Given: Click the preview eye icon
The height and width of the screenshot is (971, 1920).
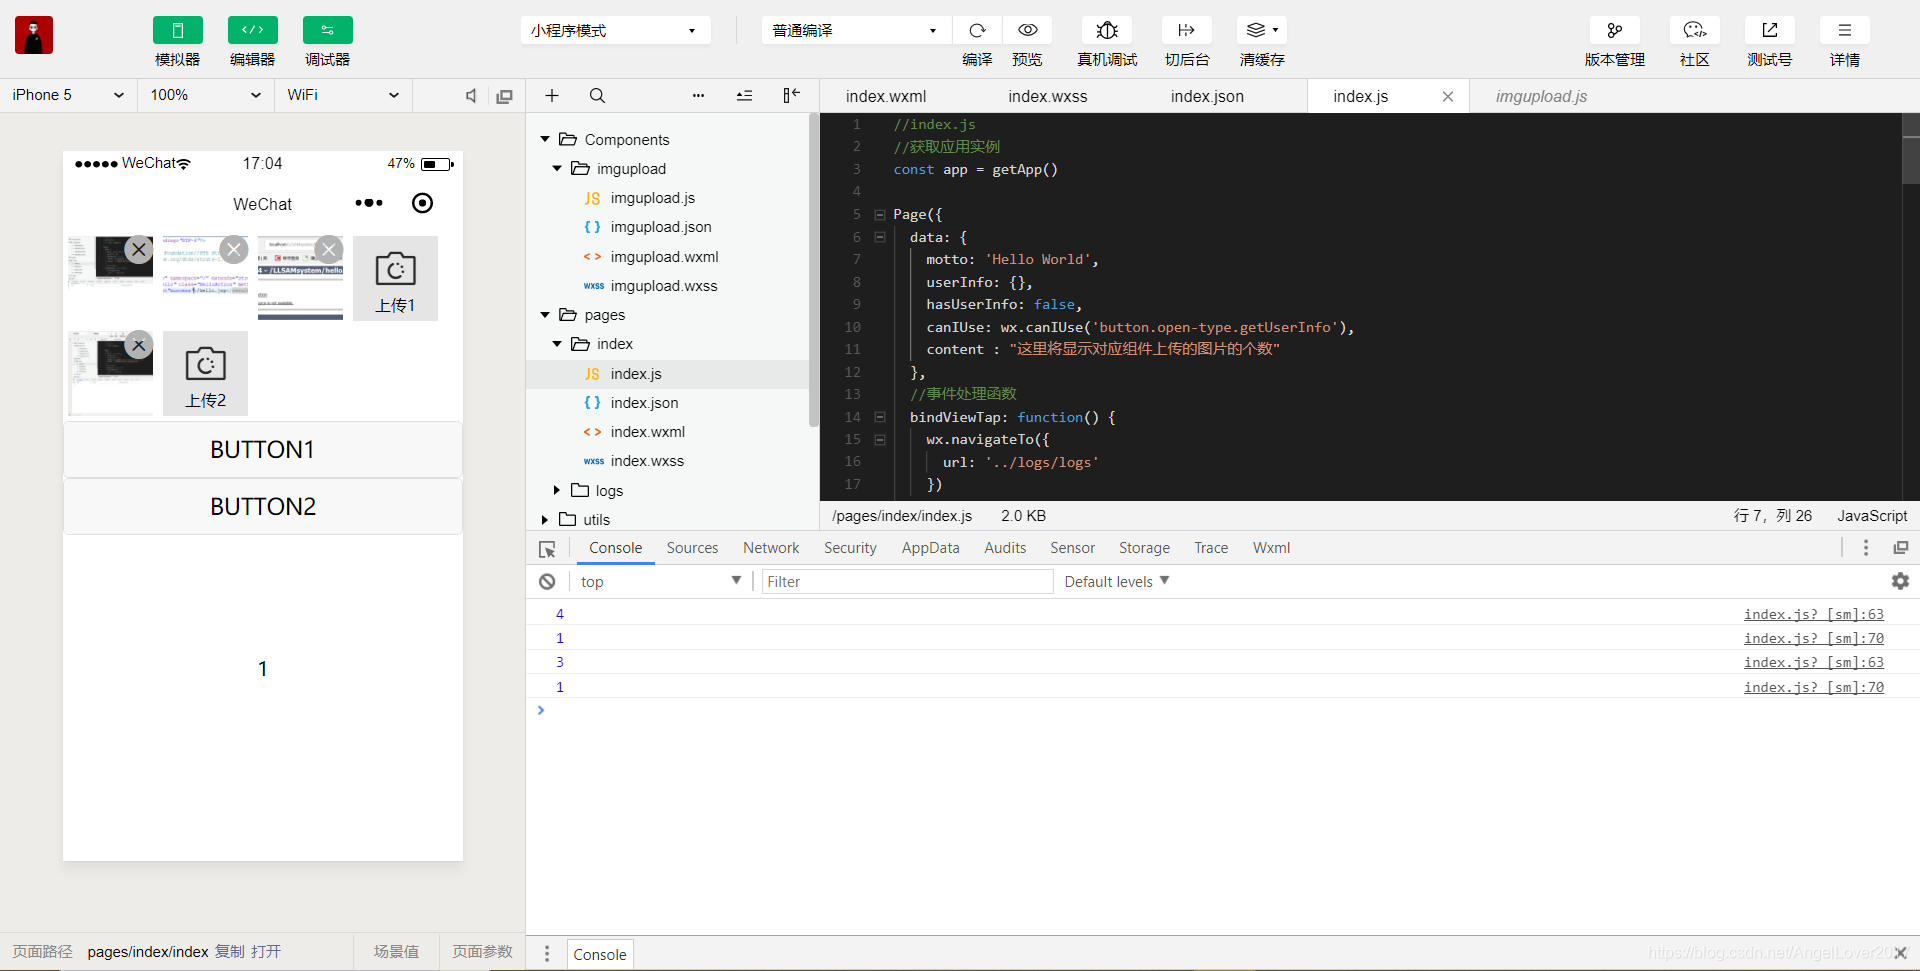Looking at the screenshot, I should click(1027, 30).
